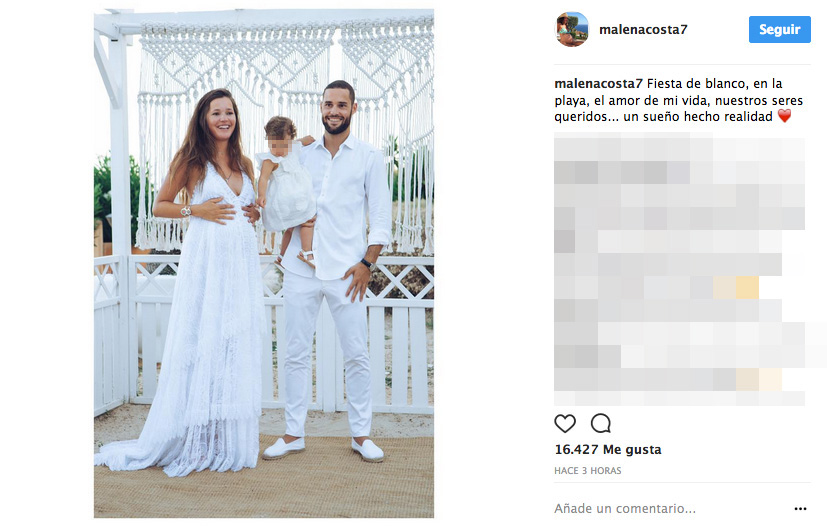Open the three-dot more options menu
The width and height of the screenshot is (827, 527).
click(x=800, y=509)
